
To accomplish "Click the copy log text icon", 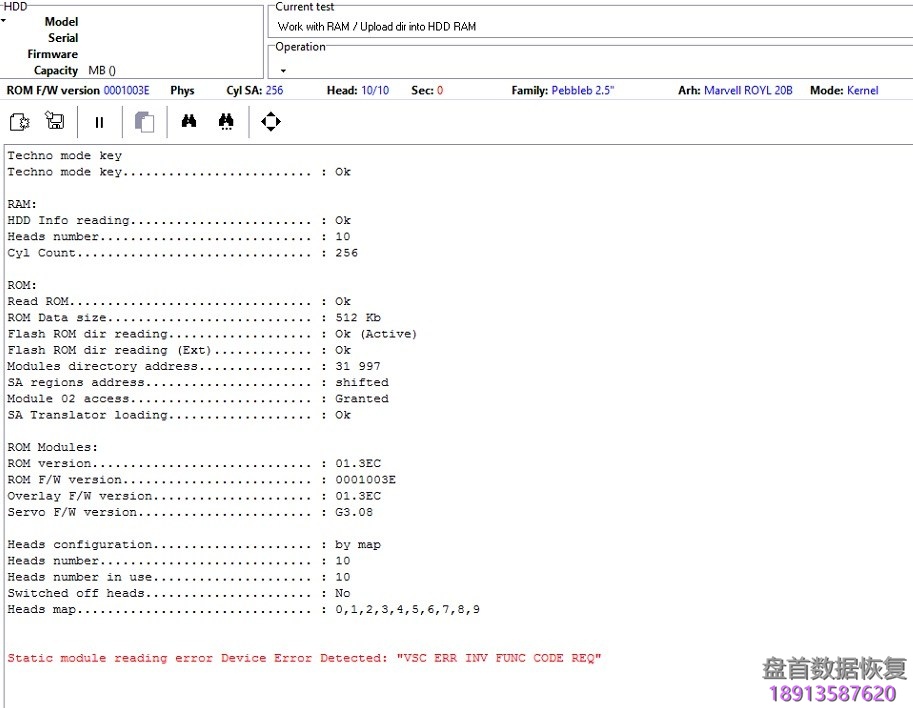I will 143,121.
